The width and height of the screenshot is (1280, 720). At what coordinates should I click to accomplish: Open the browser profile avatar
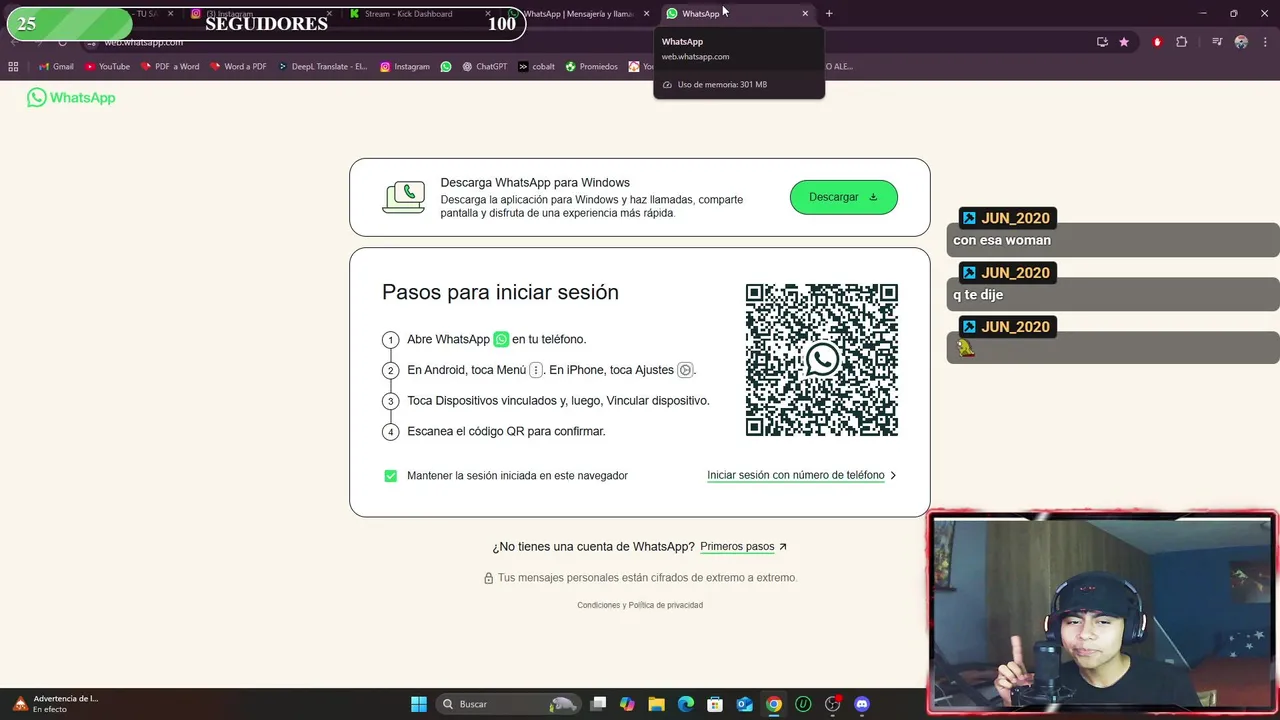pyautogui.click(x=1241, y=42)
